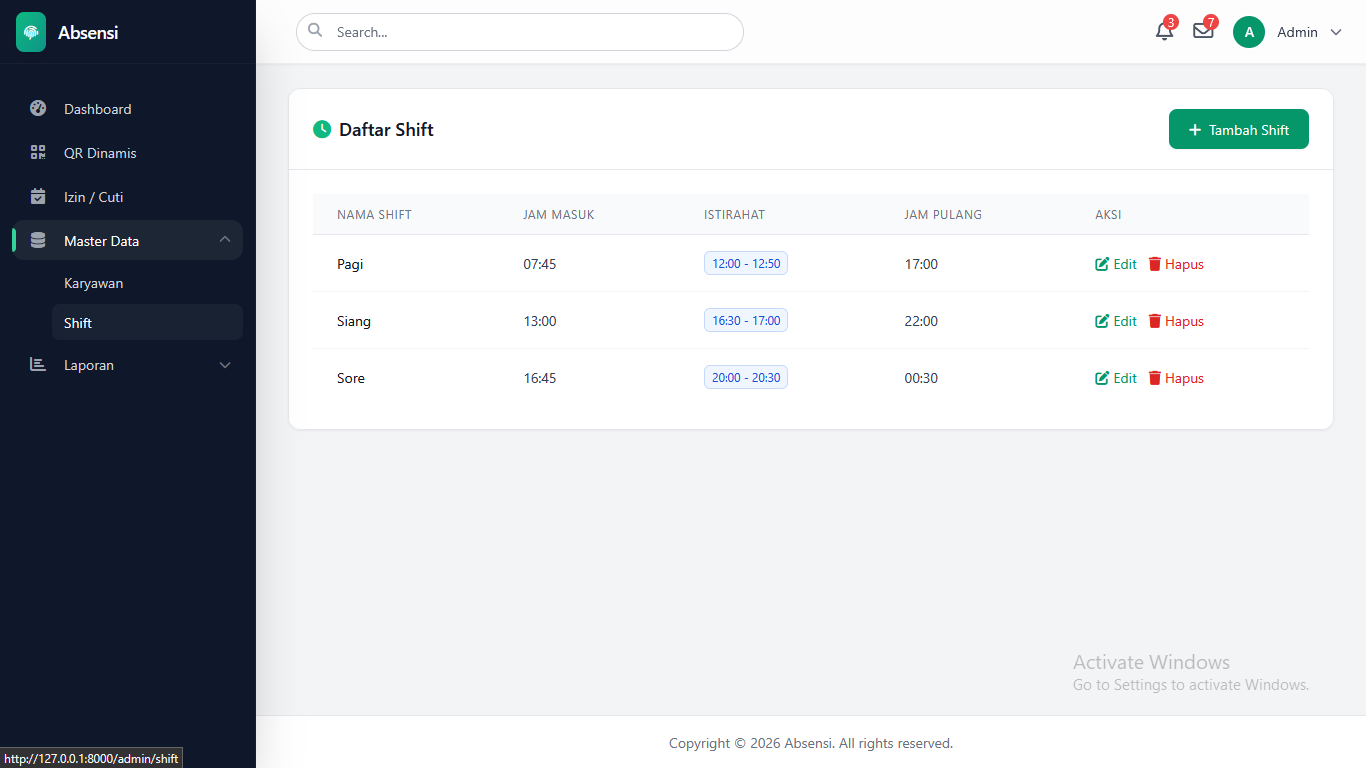The width and height of the screenshot is (1366, 768).
Task: Click the QR Dinamis code icon
Action: click(x=38, y=153)
